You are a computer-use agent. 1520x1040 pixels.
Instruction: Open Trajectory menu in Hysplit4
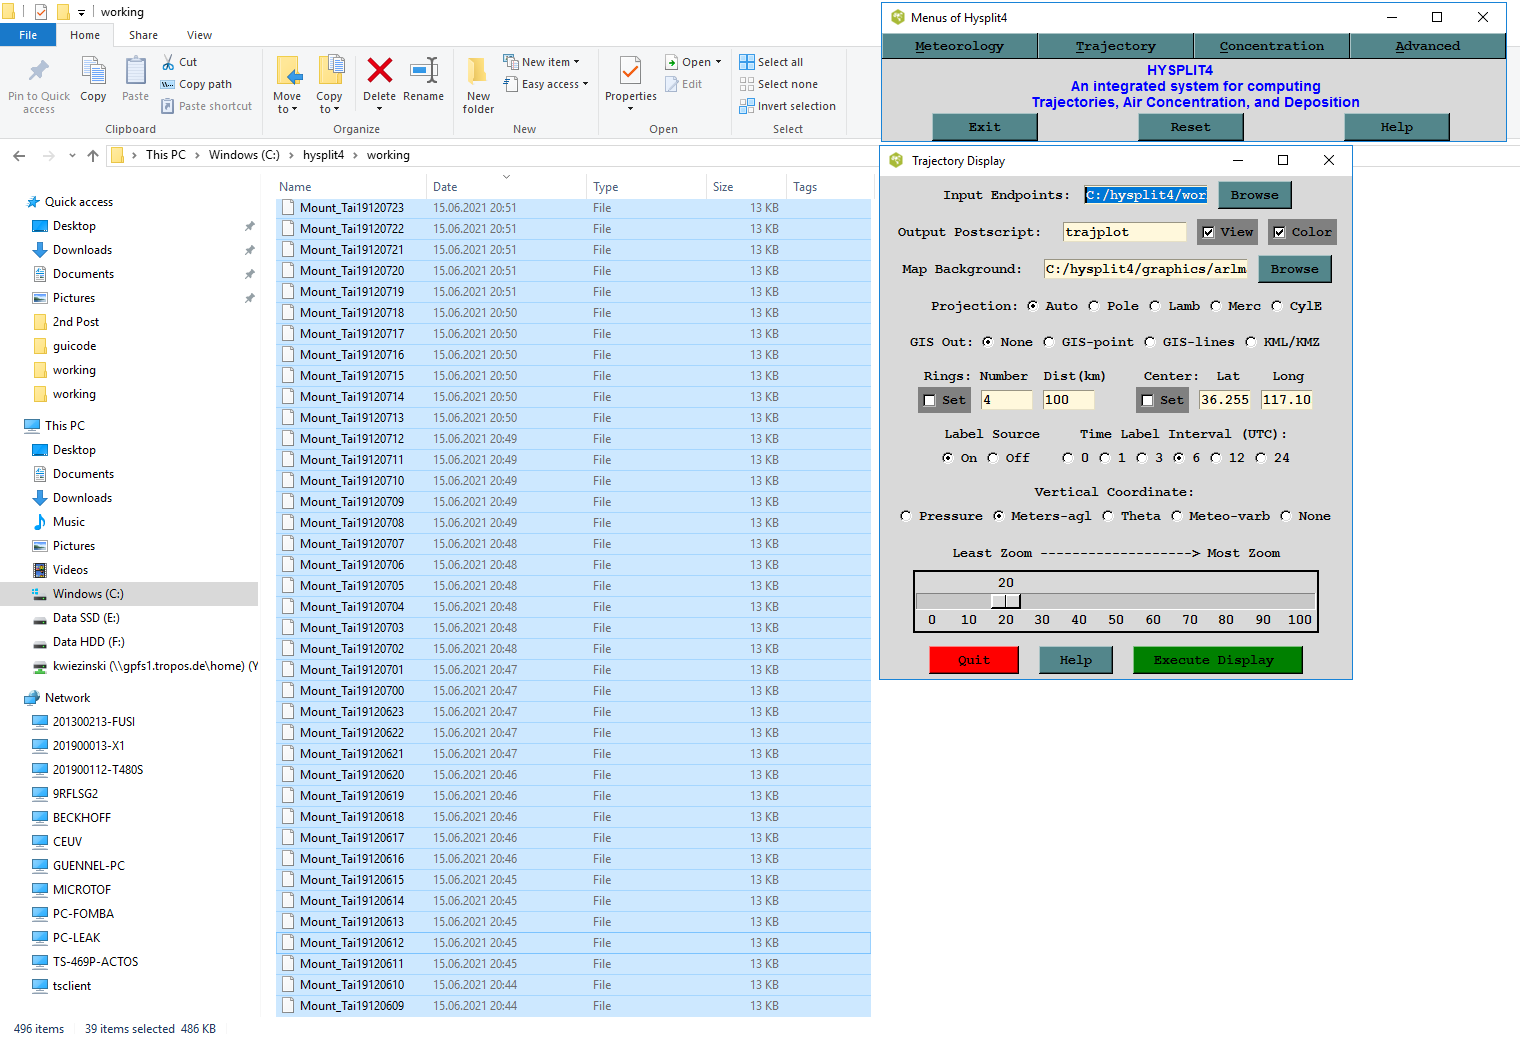click(1116, 46)
